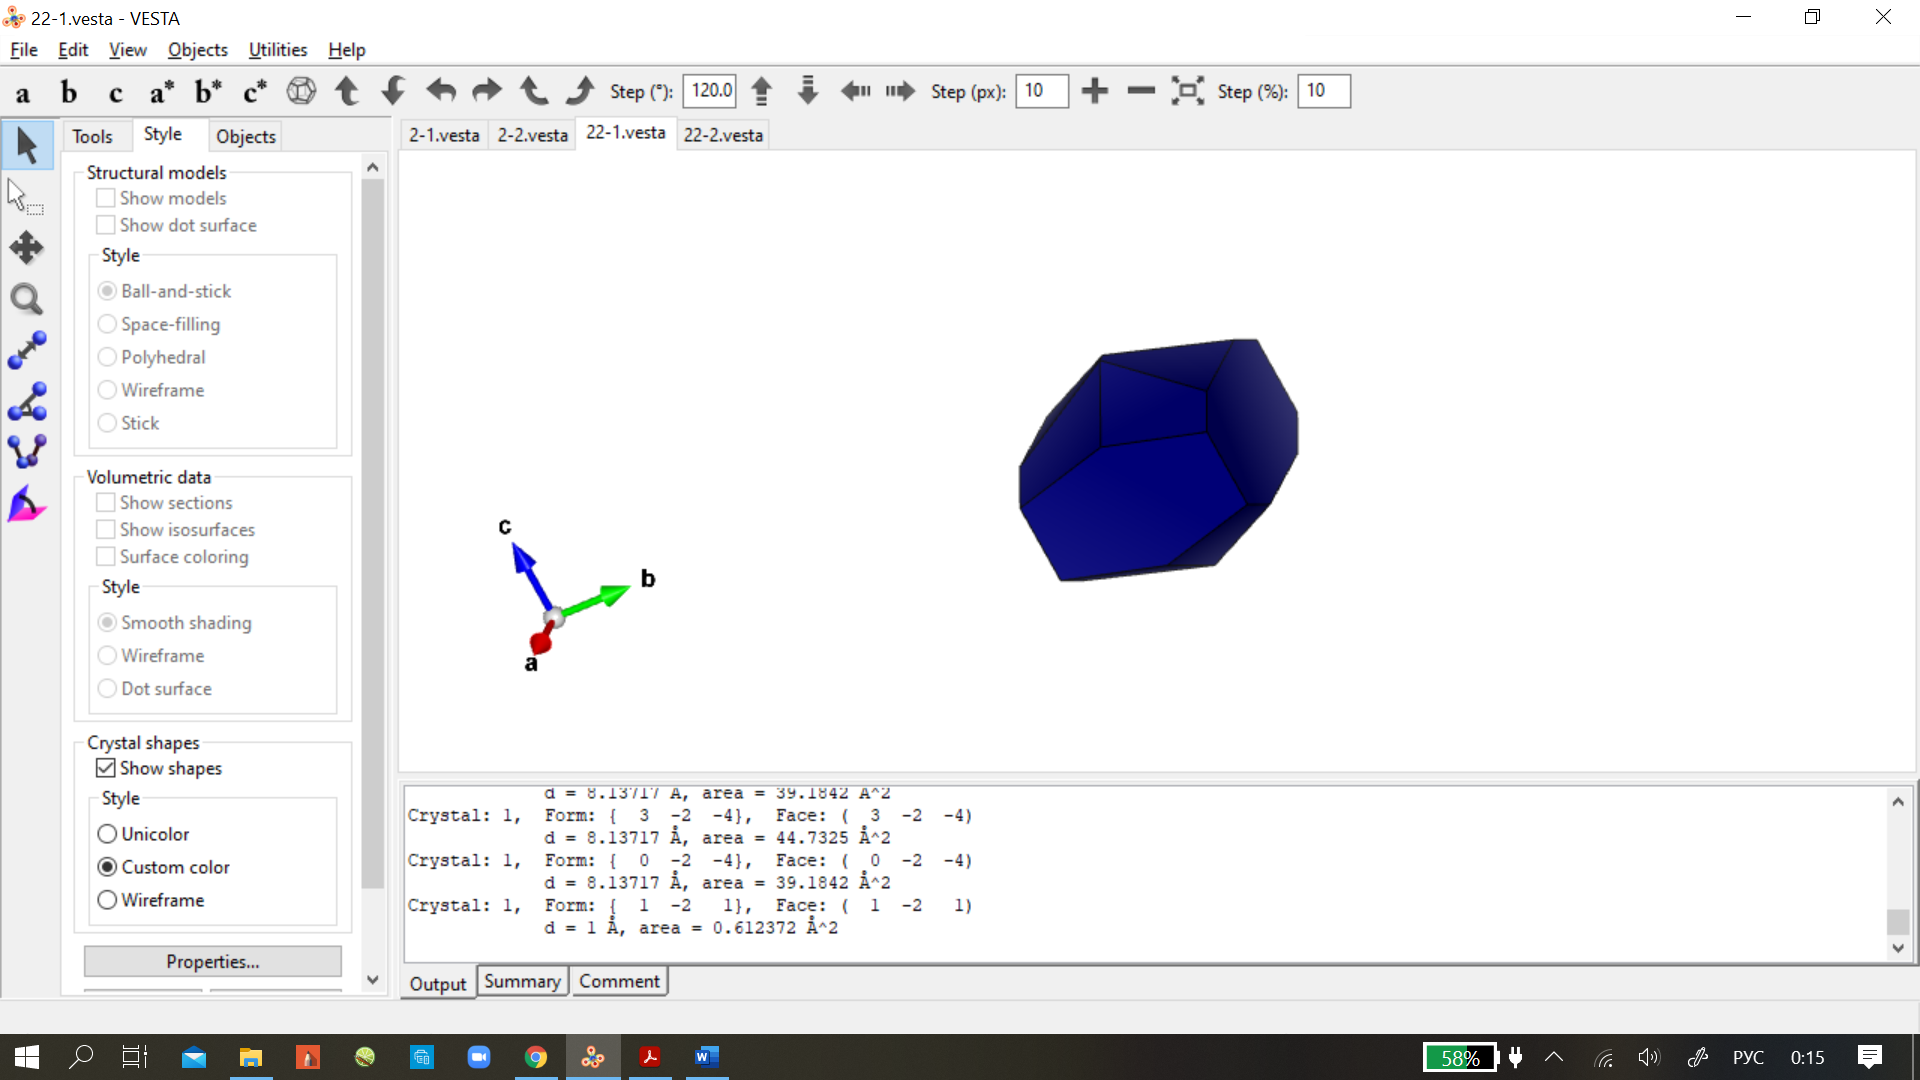Zoom in with the plus icon

[1095, 91]
